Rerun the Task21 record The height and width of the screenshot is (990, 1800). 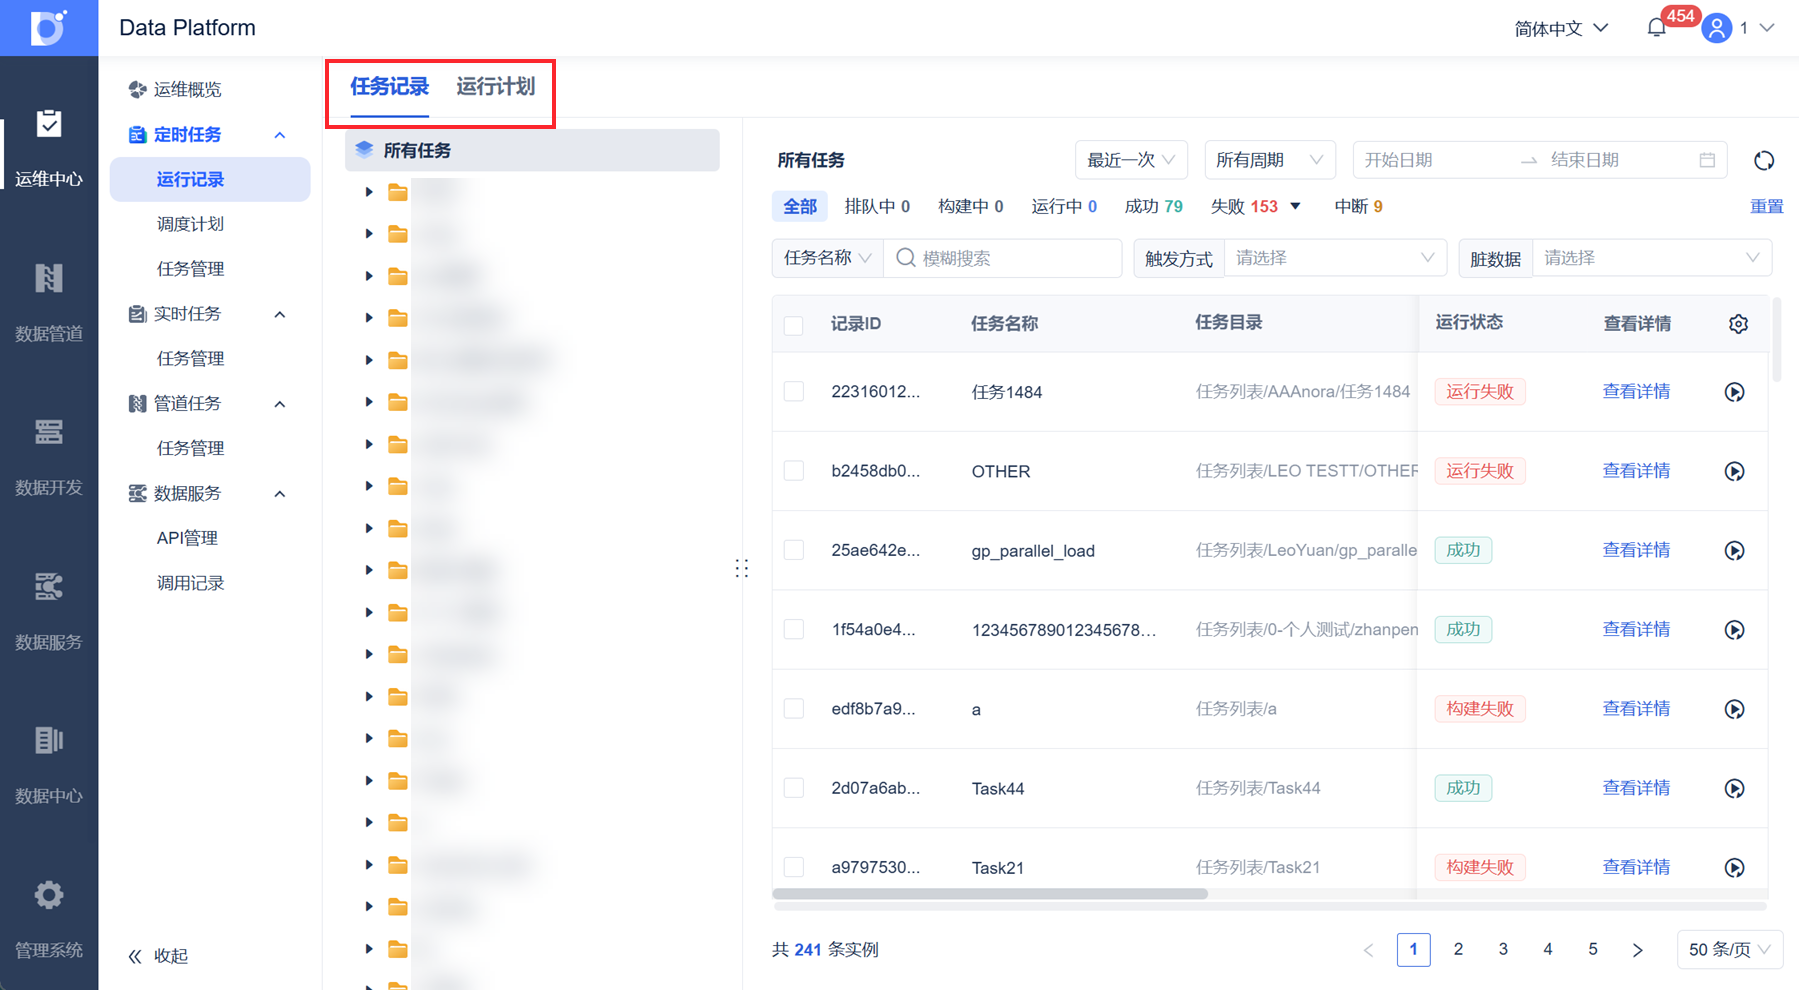click(1735, 867)
